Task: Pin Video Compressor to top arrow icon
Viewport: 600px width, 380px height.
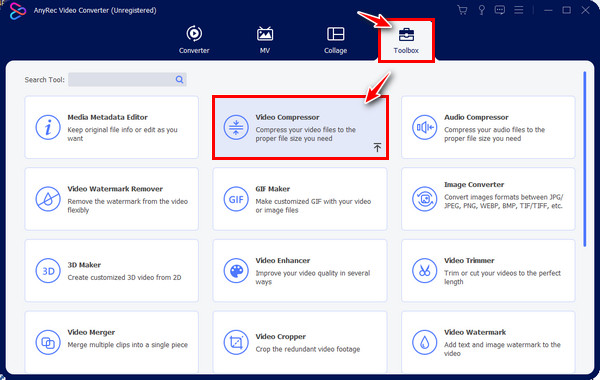Action: click(377, 147)
